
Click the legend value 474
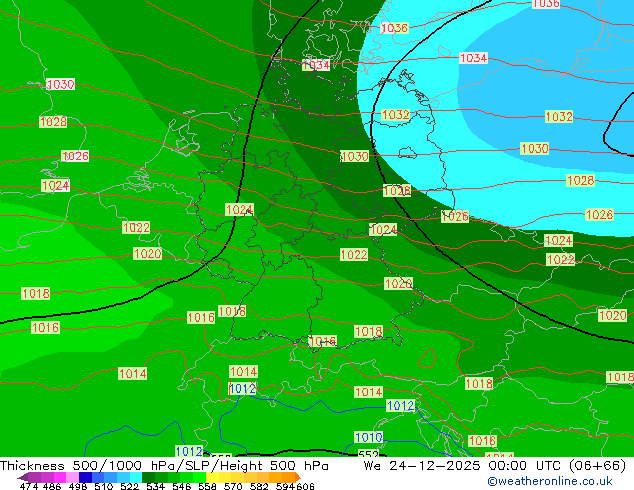pos(29,486)
